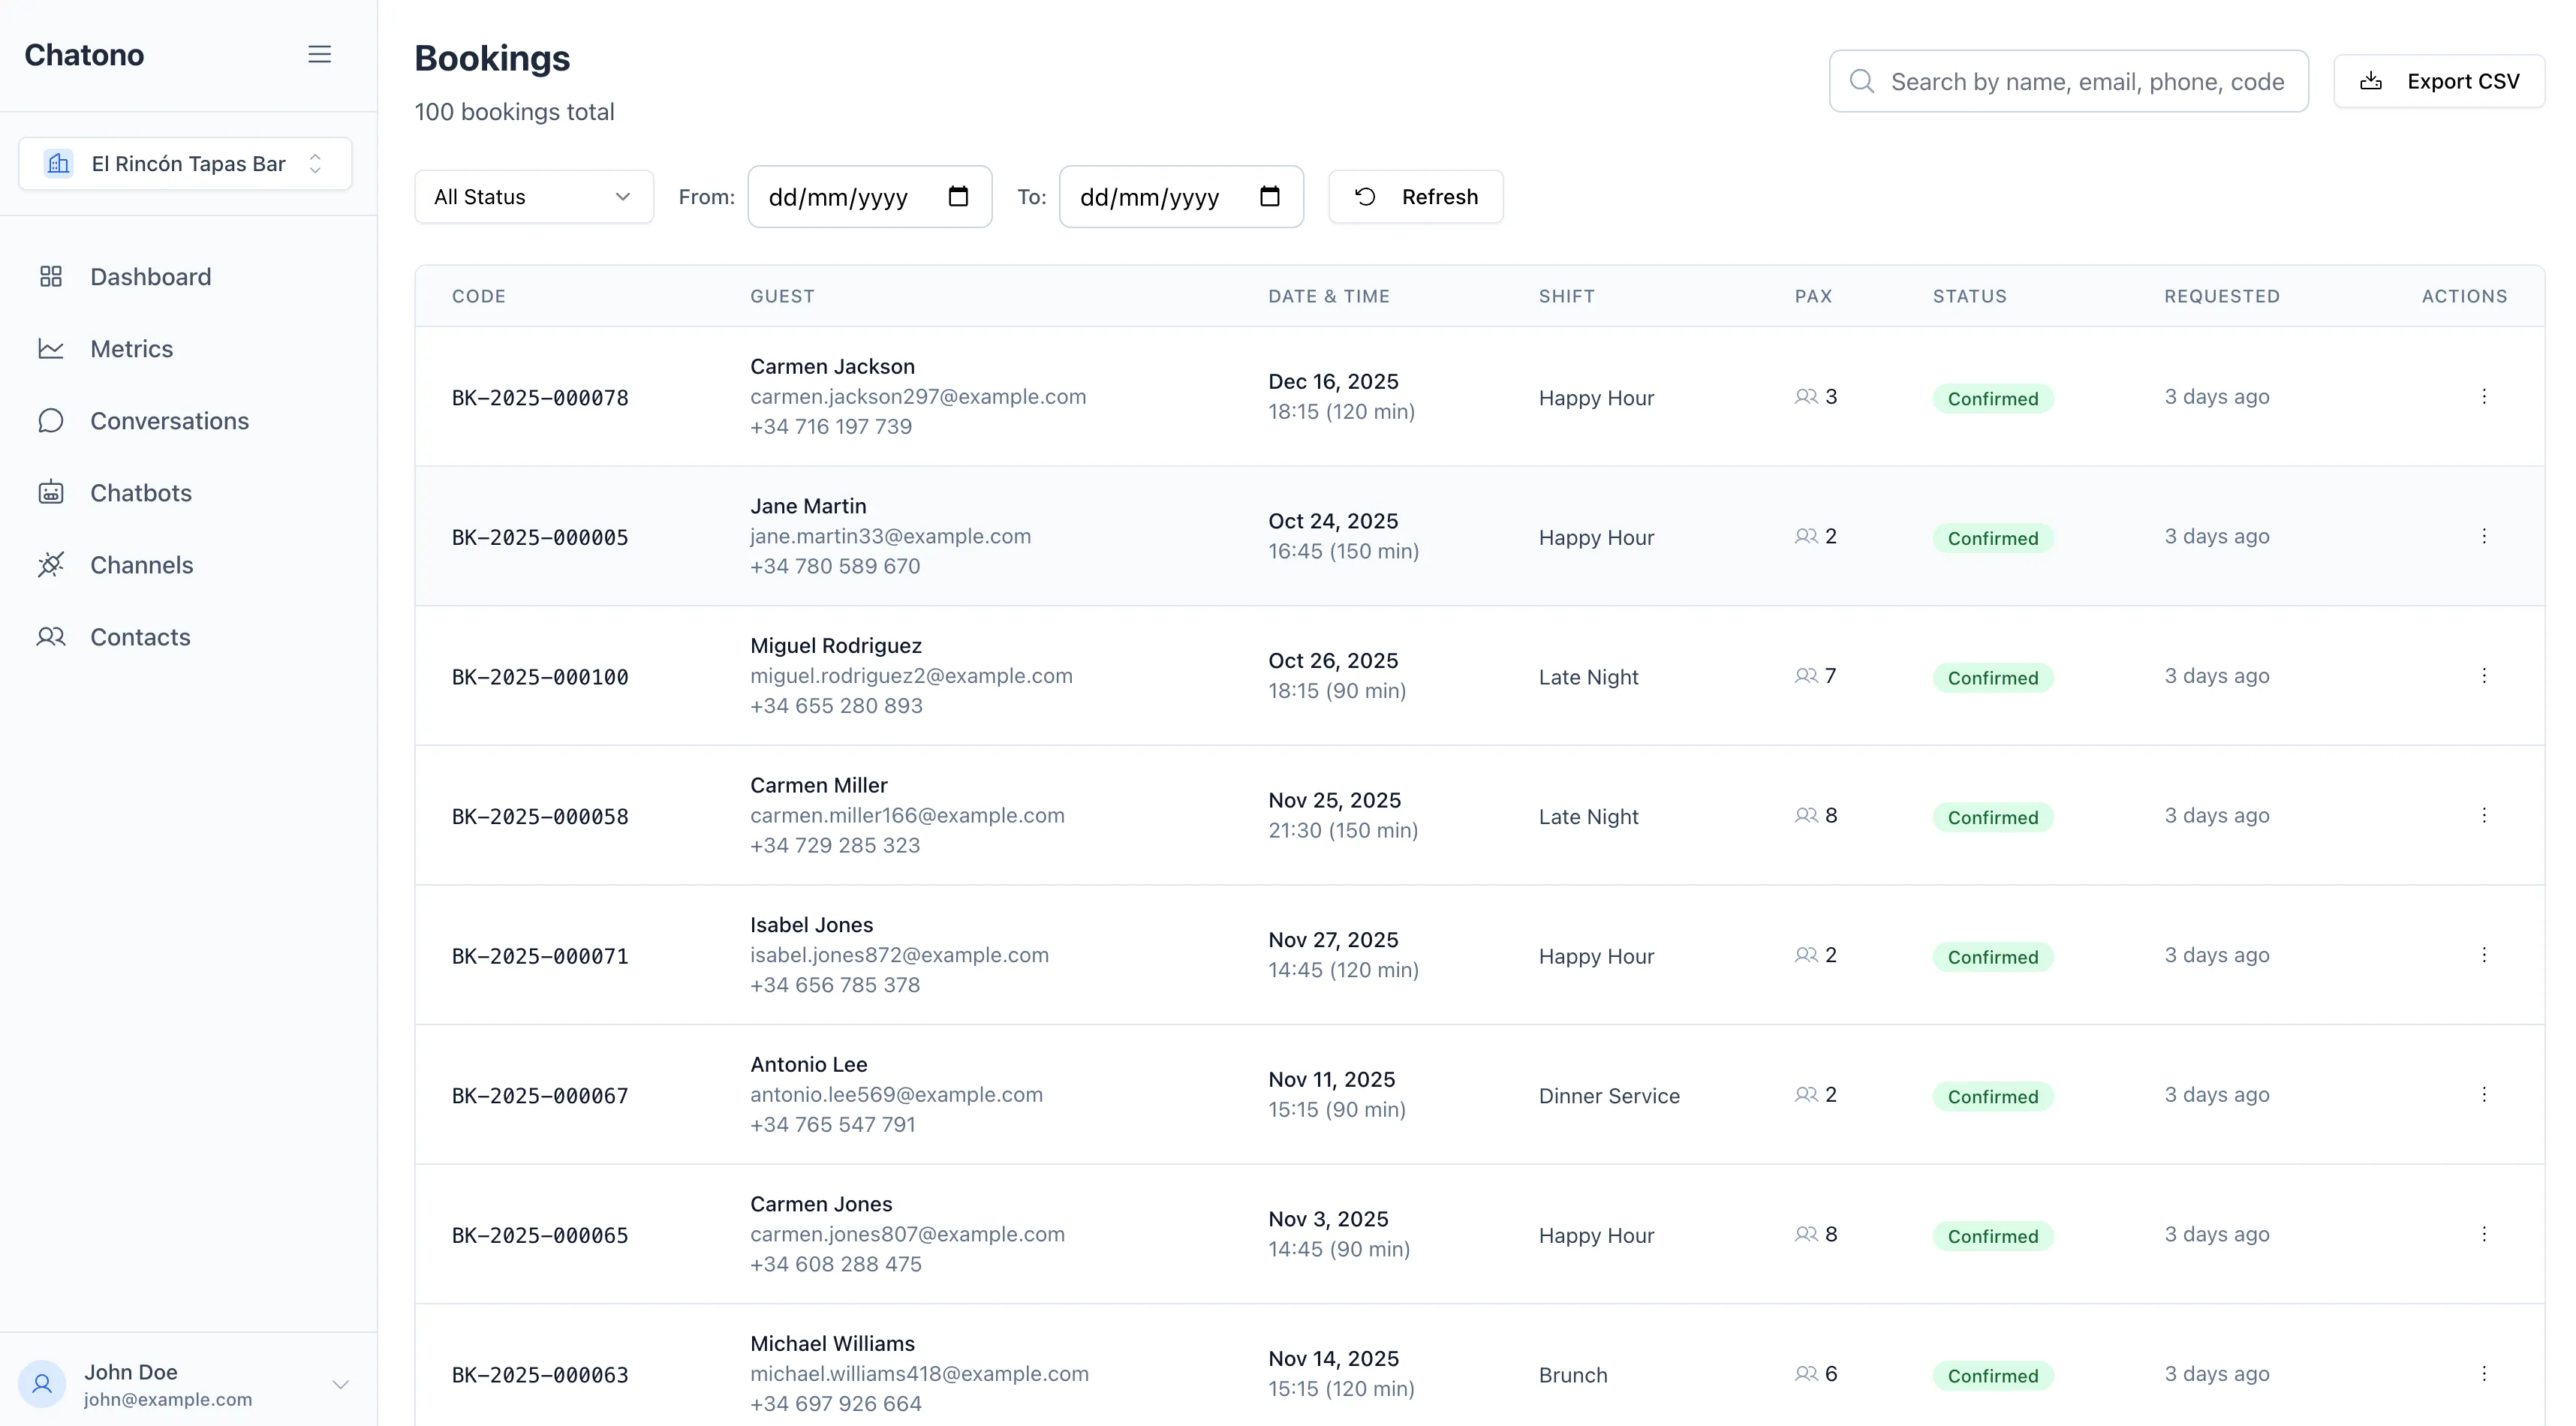
Task: Open actions menu for Miguel Rodriguez booking
Action: point(2483,676)
